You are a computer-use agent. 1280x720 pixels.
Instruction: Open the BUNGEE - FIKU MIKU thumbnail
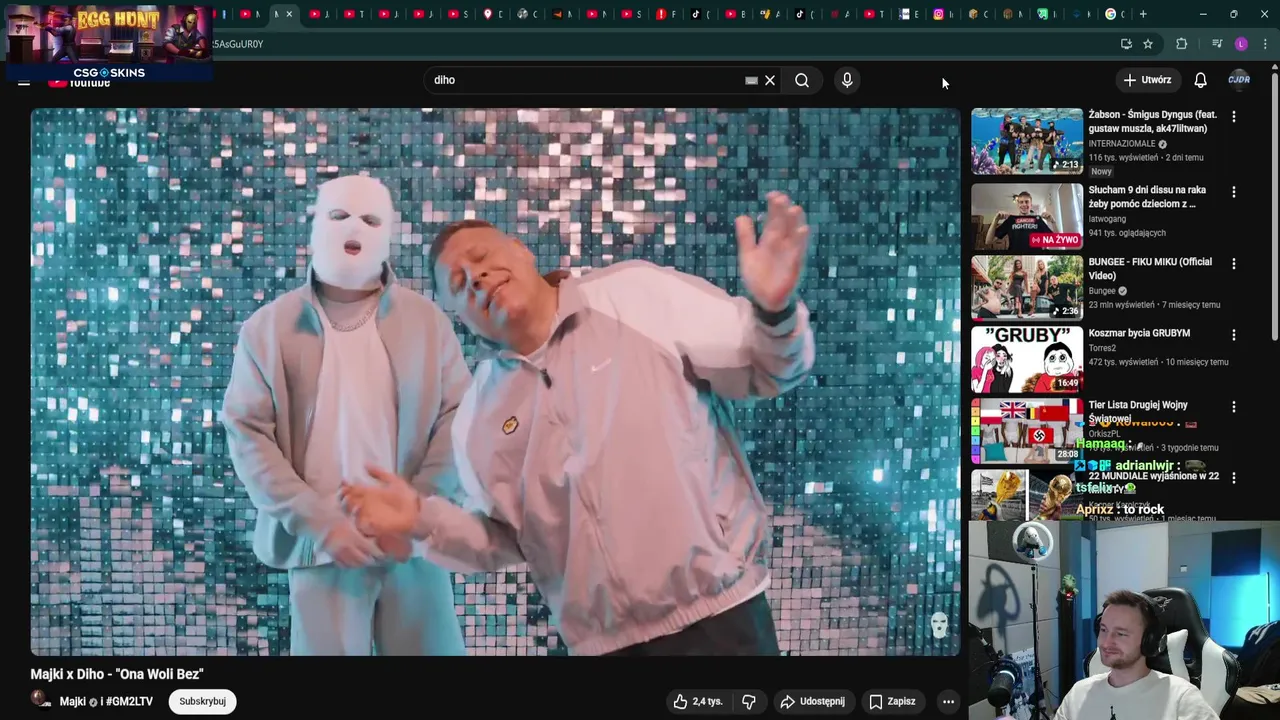tap(1027, 287)
